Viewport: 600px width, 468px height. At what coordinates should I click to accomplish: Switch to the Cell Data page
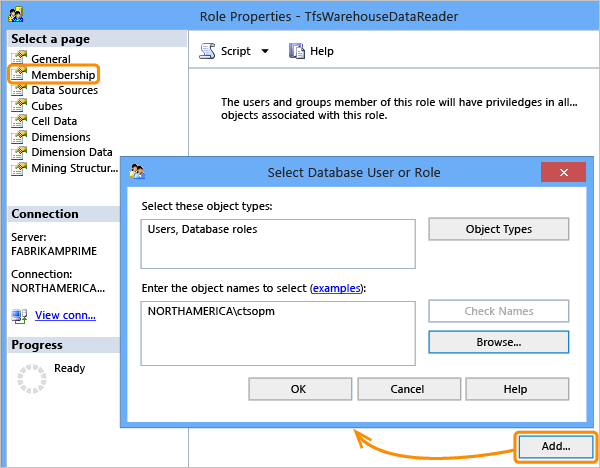click(x=54, y=121)
